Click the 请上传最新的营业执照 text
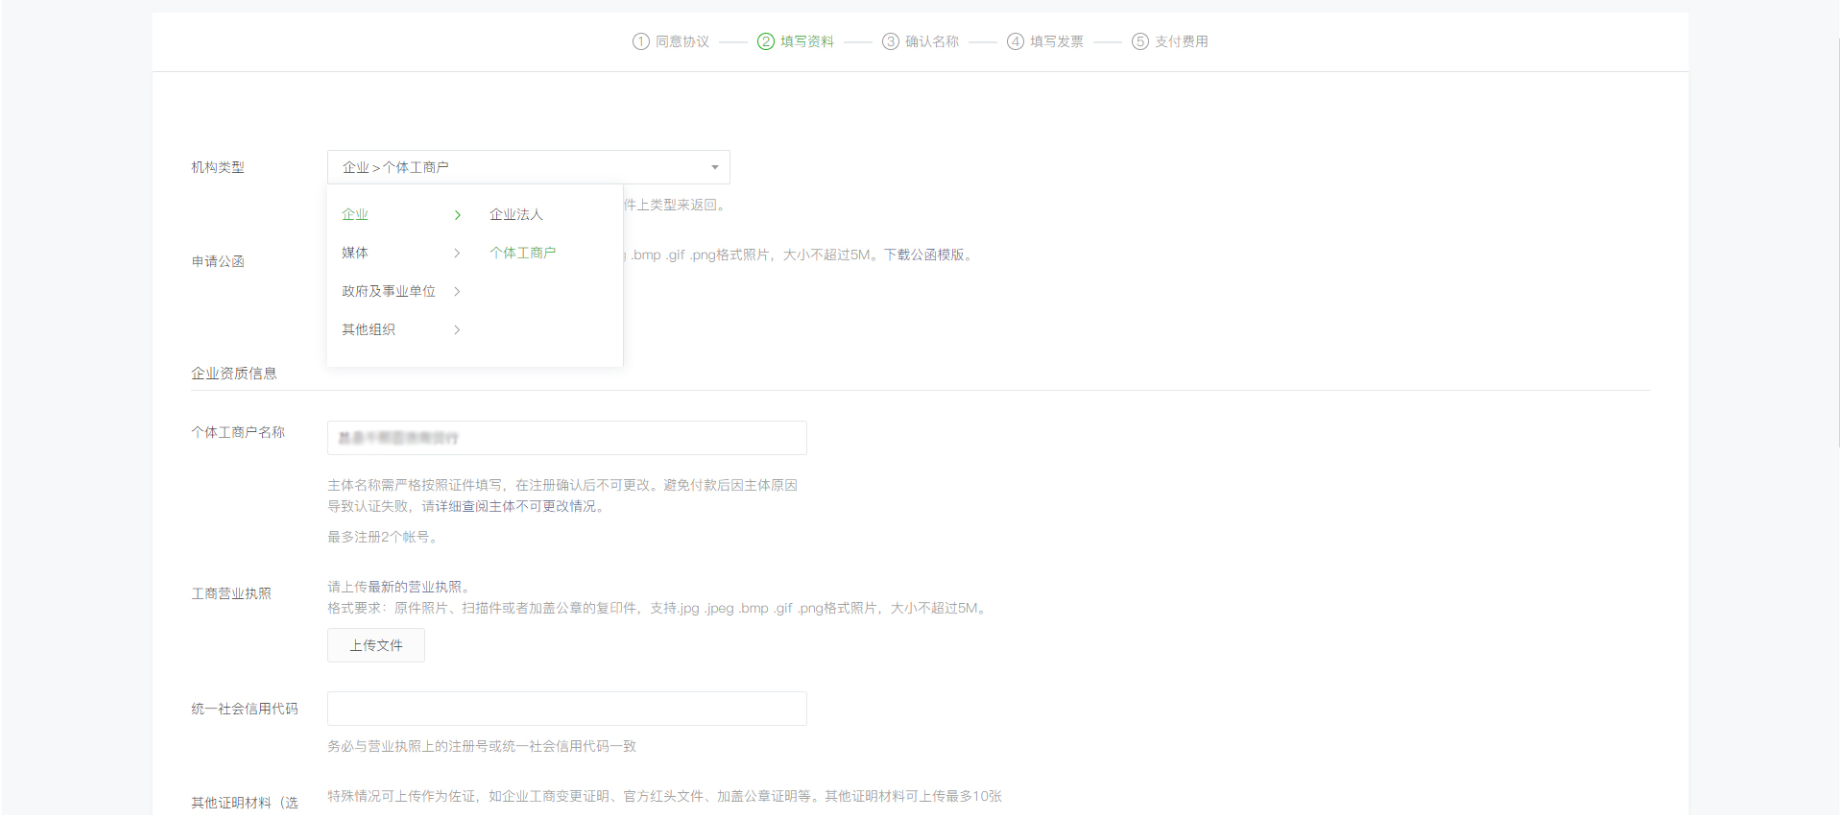The image size is (1840, 815). click(398, 587)
